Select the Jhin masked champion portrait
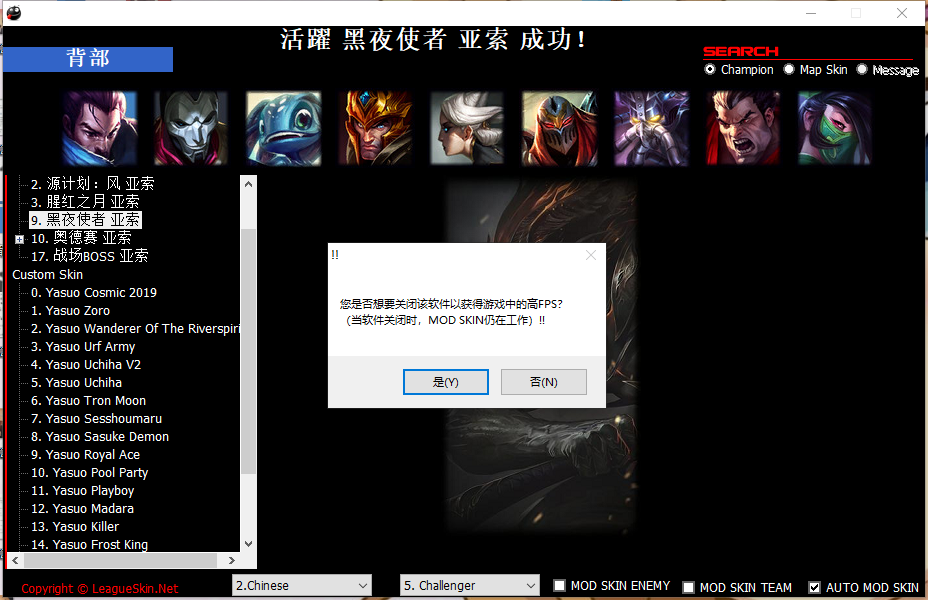 pyautogui.click(x=191, y=128)
